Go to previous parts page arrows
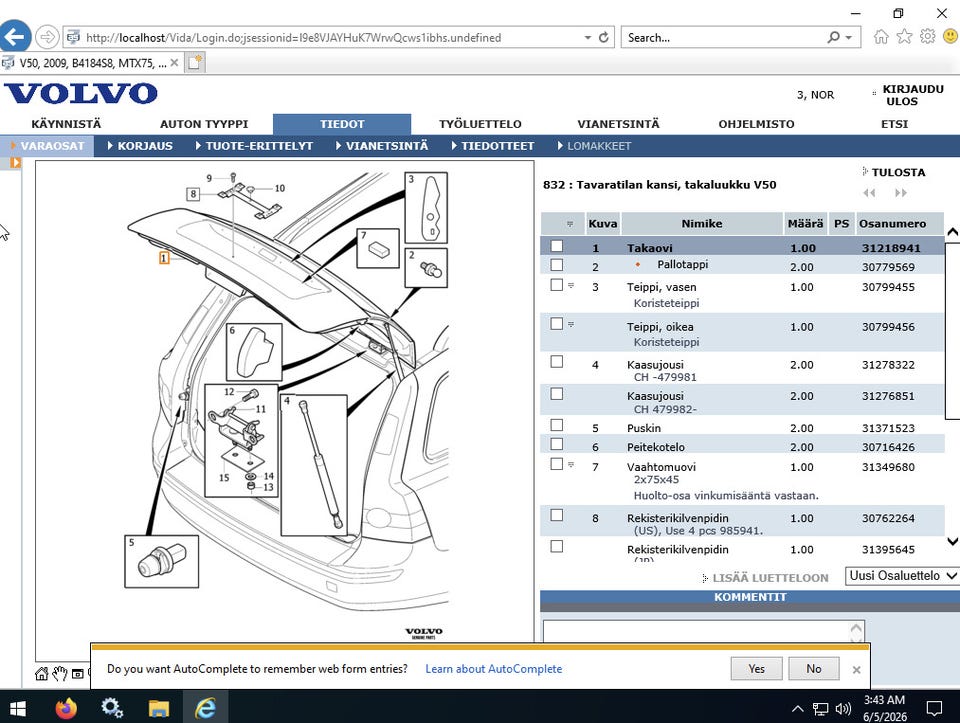 (x=869, y=193)
